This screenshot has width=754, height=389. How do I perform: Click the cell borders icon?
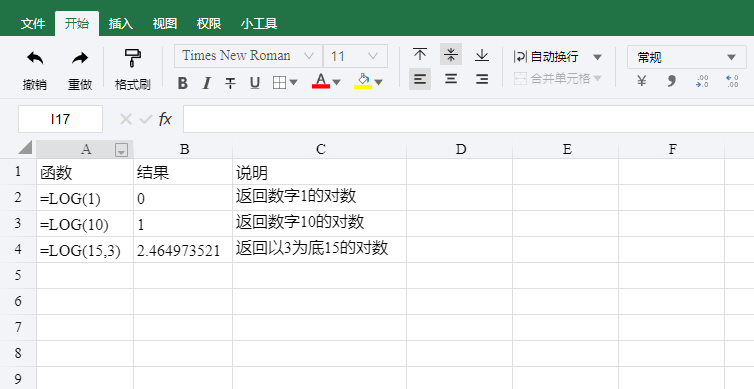279,83
